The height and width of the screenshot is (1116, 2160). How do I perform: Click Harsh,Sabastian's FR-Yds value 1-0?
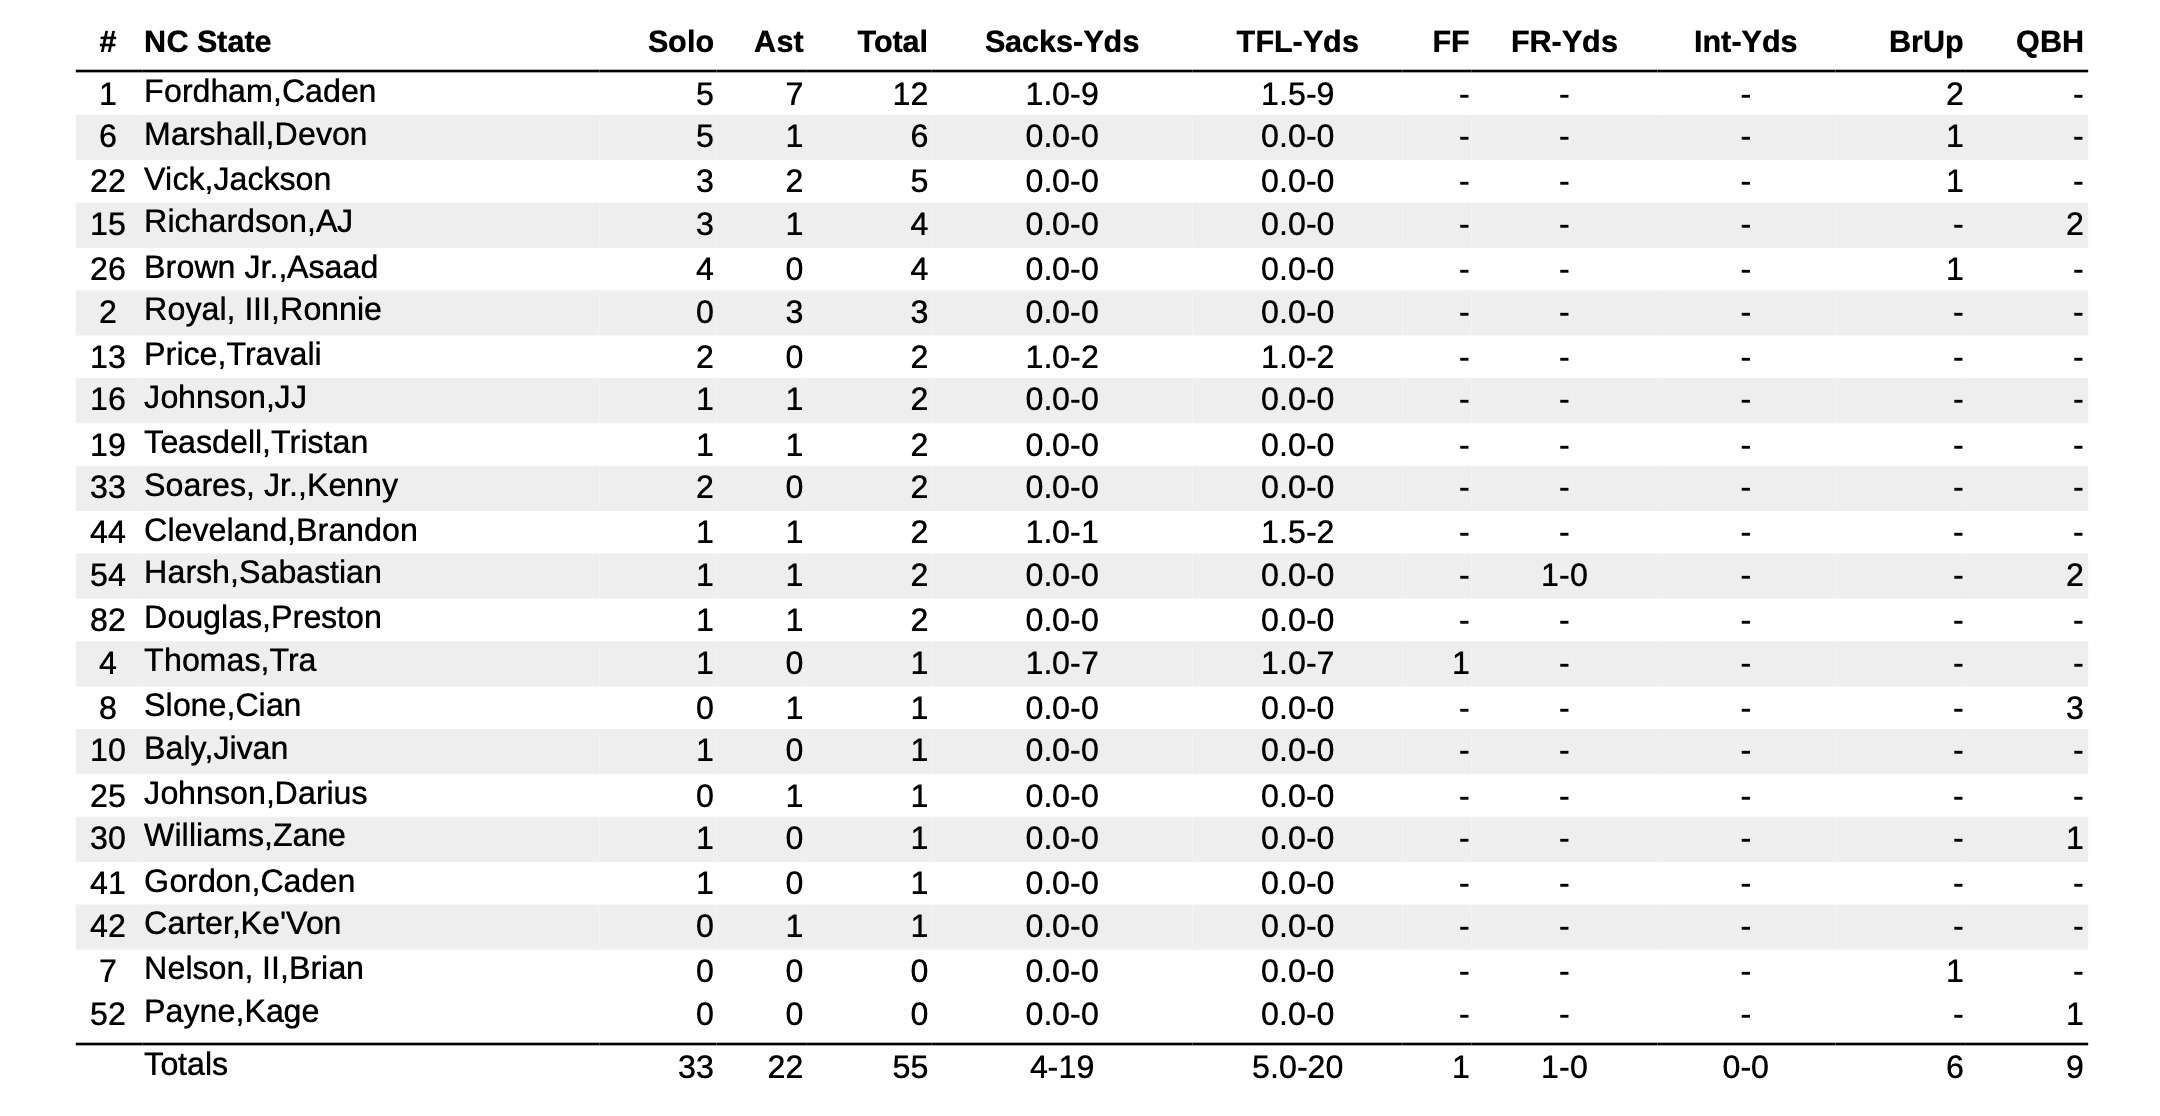[x=1563, y=575]
